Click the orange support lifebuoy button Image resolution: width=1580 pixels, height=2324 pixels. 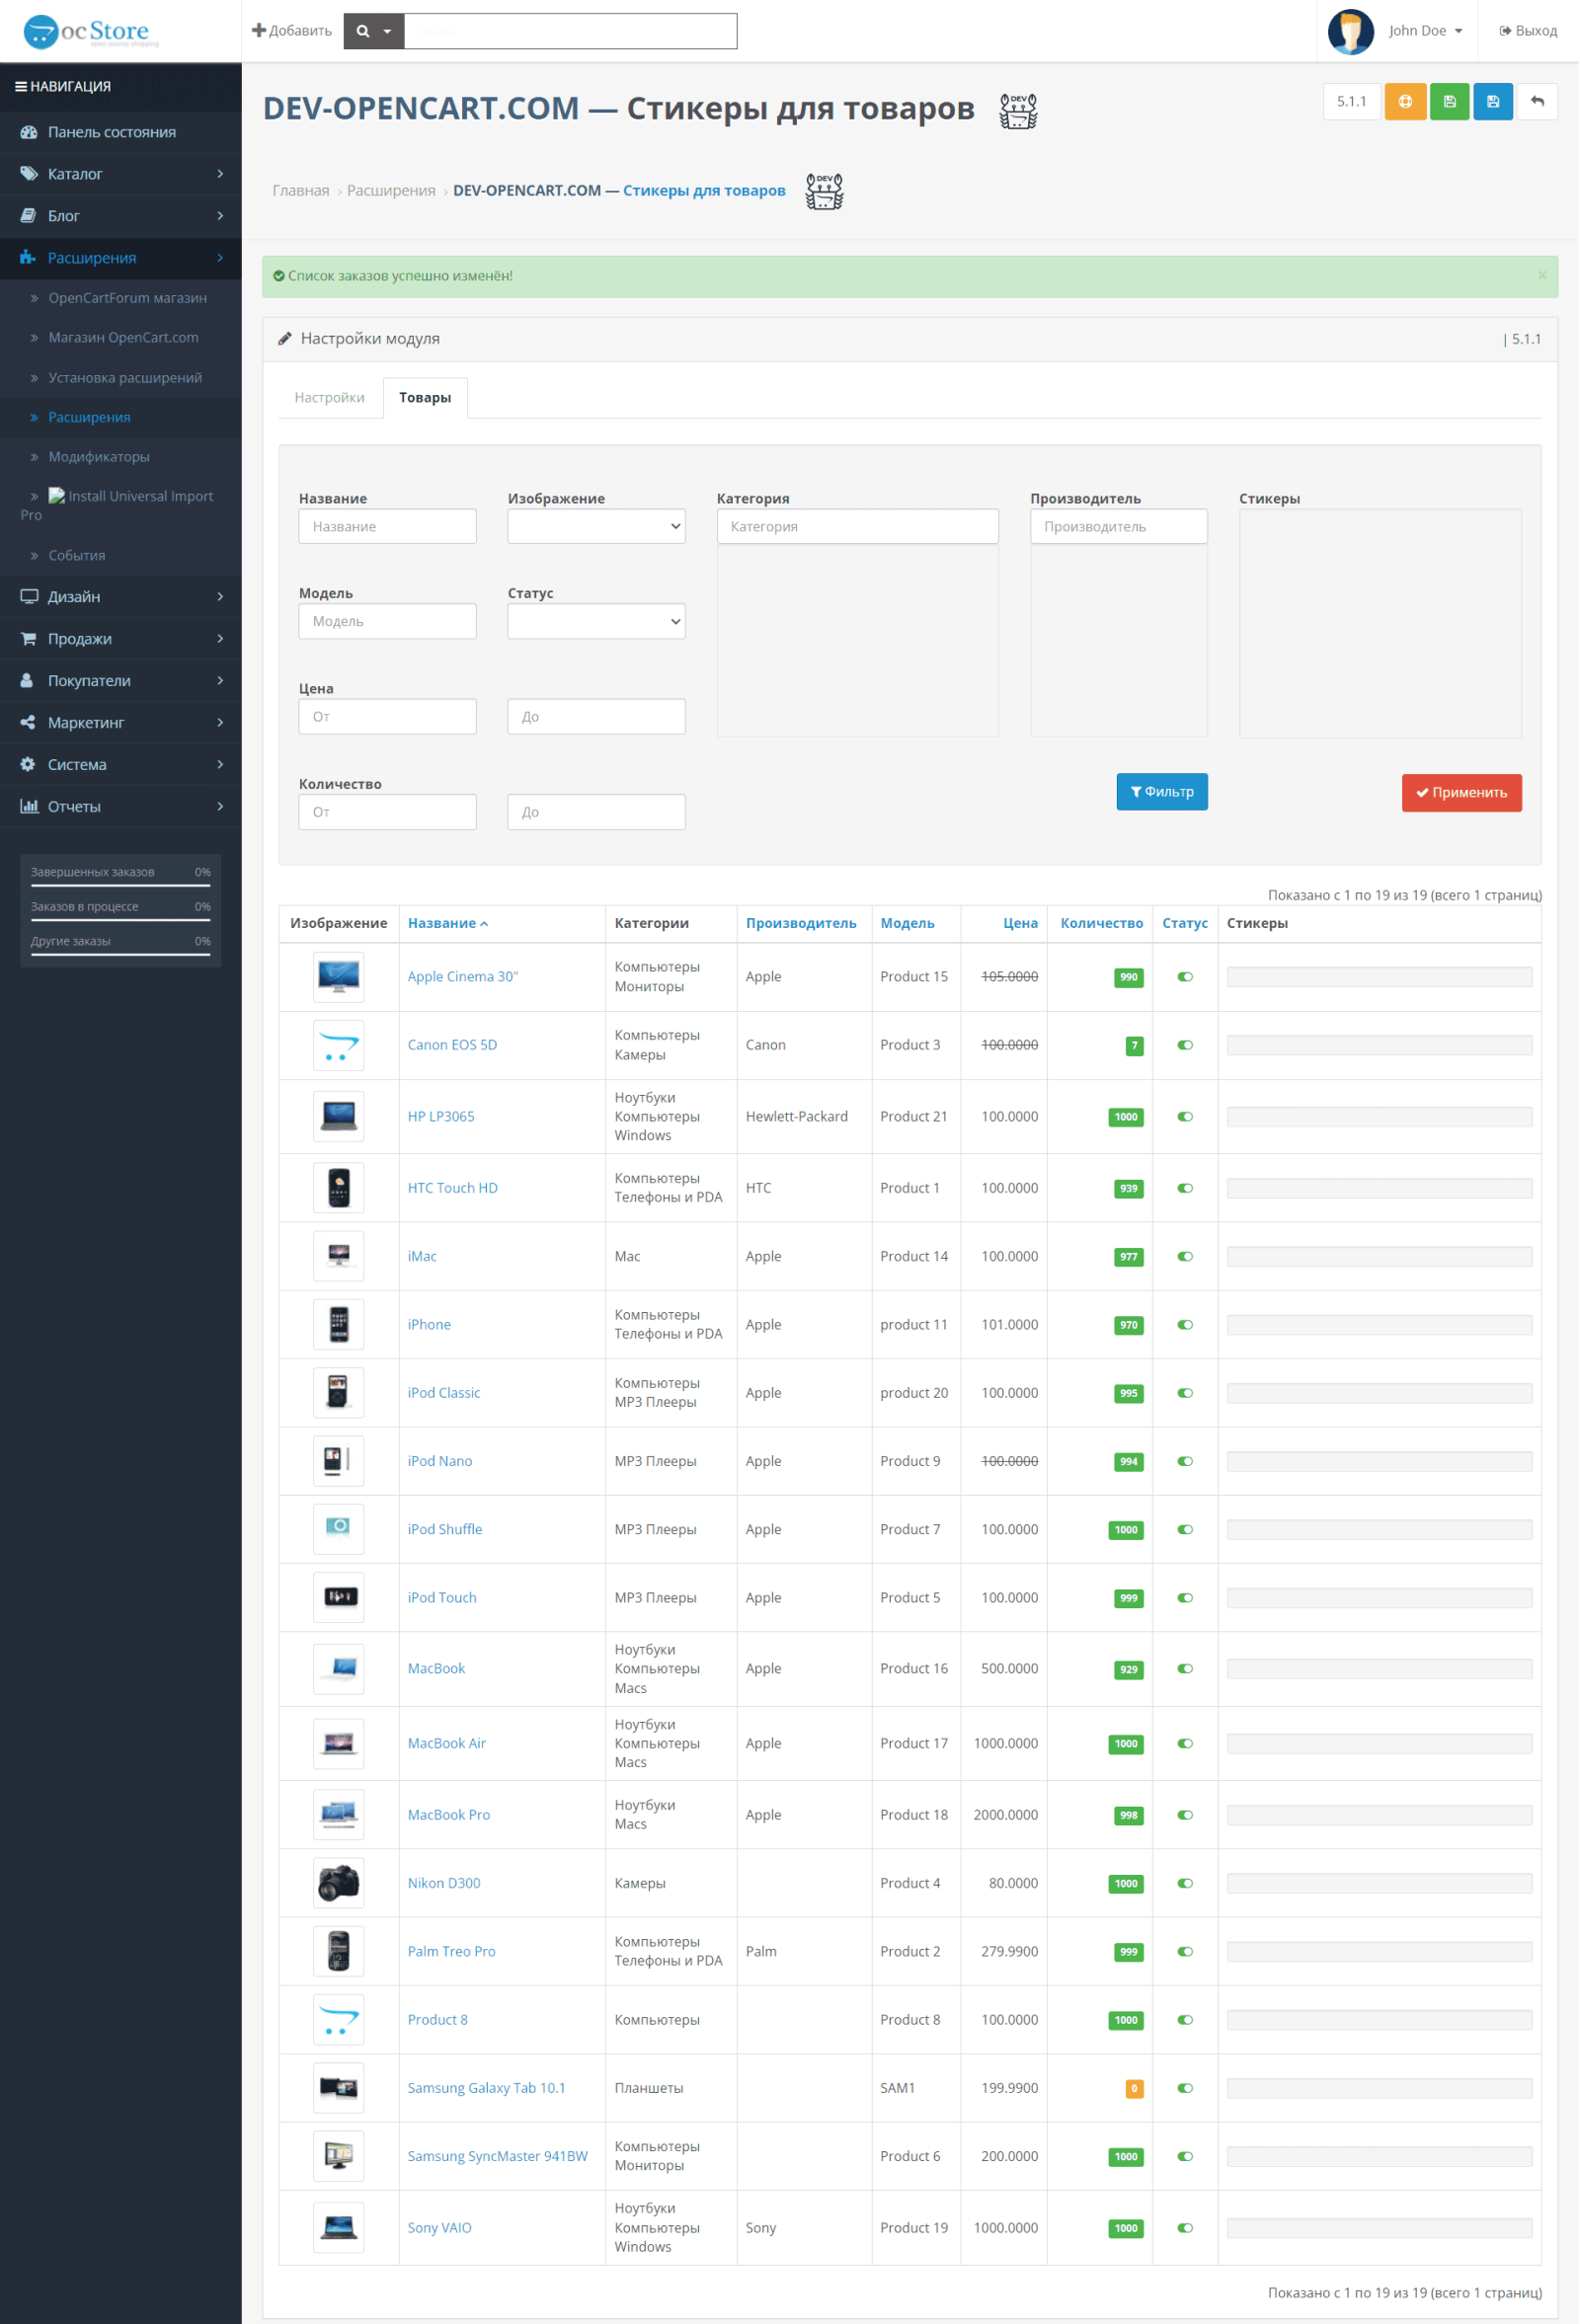point(1405,102)
